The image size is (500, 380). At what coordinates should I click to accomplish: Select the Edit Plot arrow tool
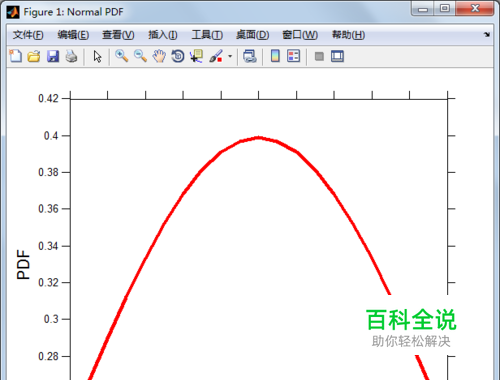(97, 56)
